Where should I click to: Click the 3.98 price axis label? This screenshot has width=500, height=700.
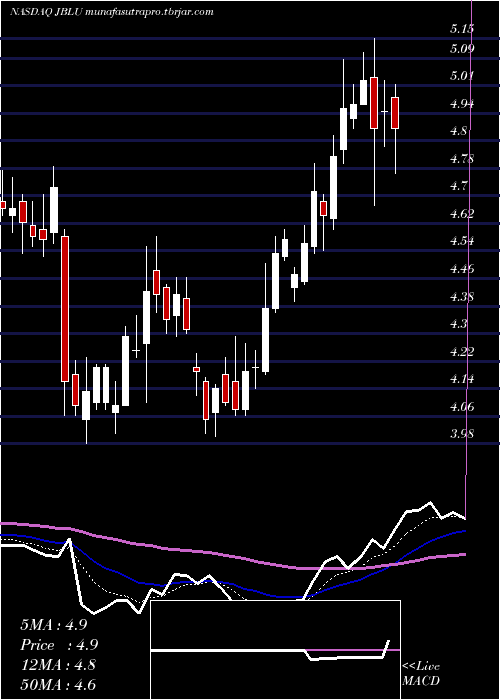click(462, 434)
